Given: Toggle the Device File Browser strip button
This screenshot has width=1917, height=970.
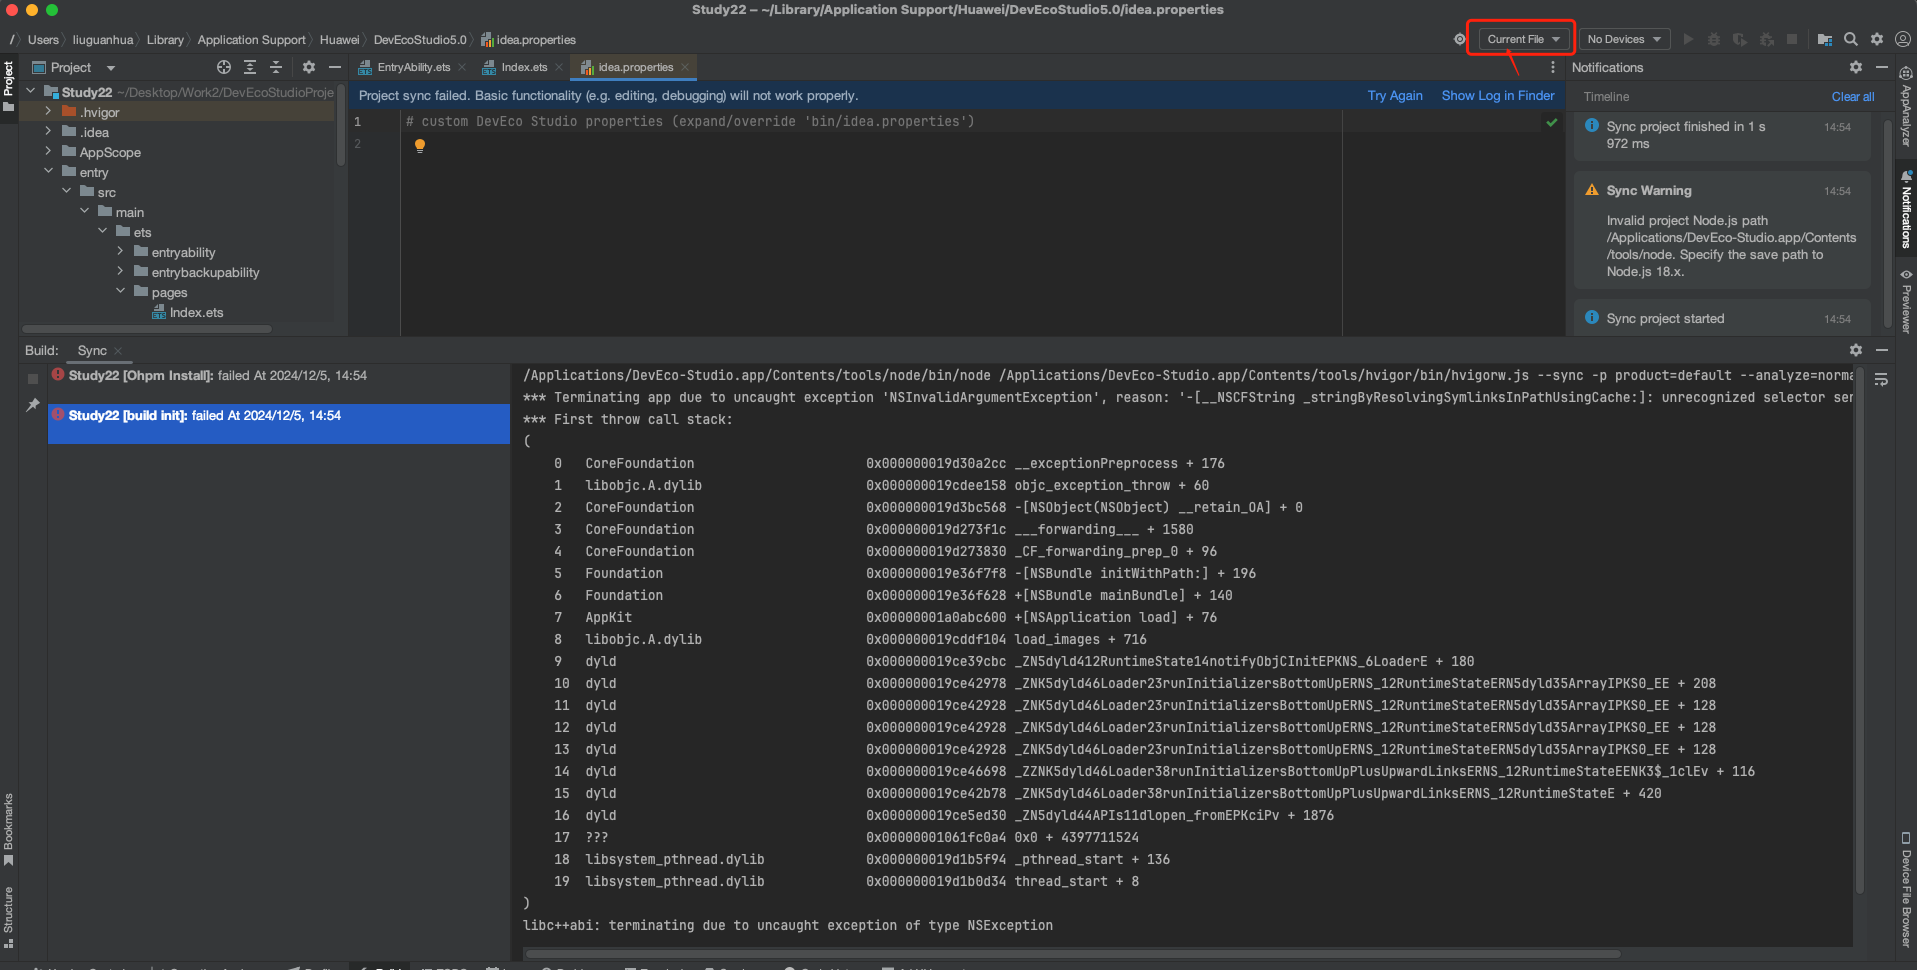Looking at the screenshot, I should [x=1906, y=890].
